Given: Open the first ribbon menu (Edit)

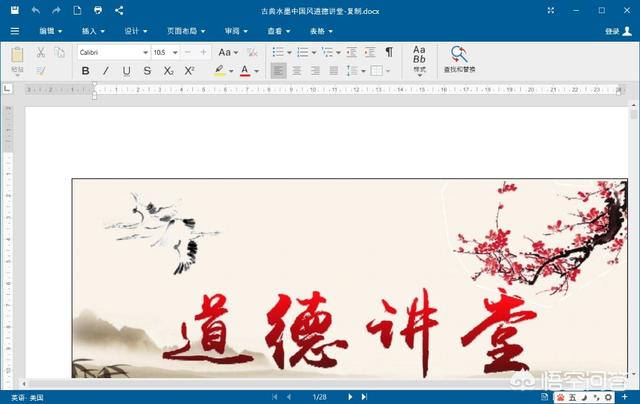Looking at the screenshot, I should [51, 31].
